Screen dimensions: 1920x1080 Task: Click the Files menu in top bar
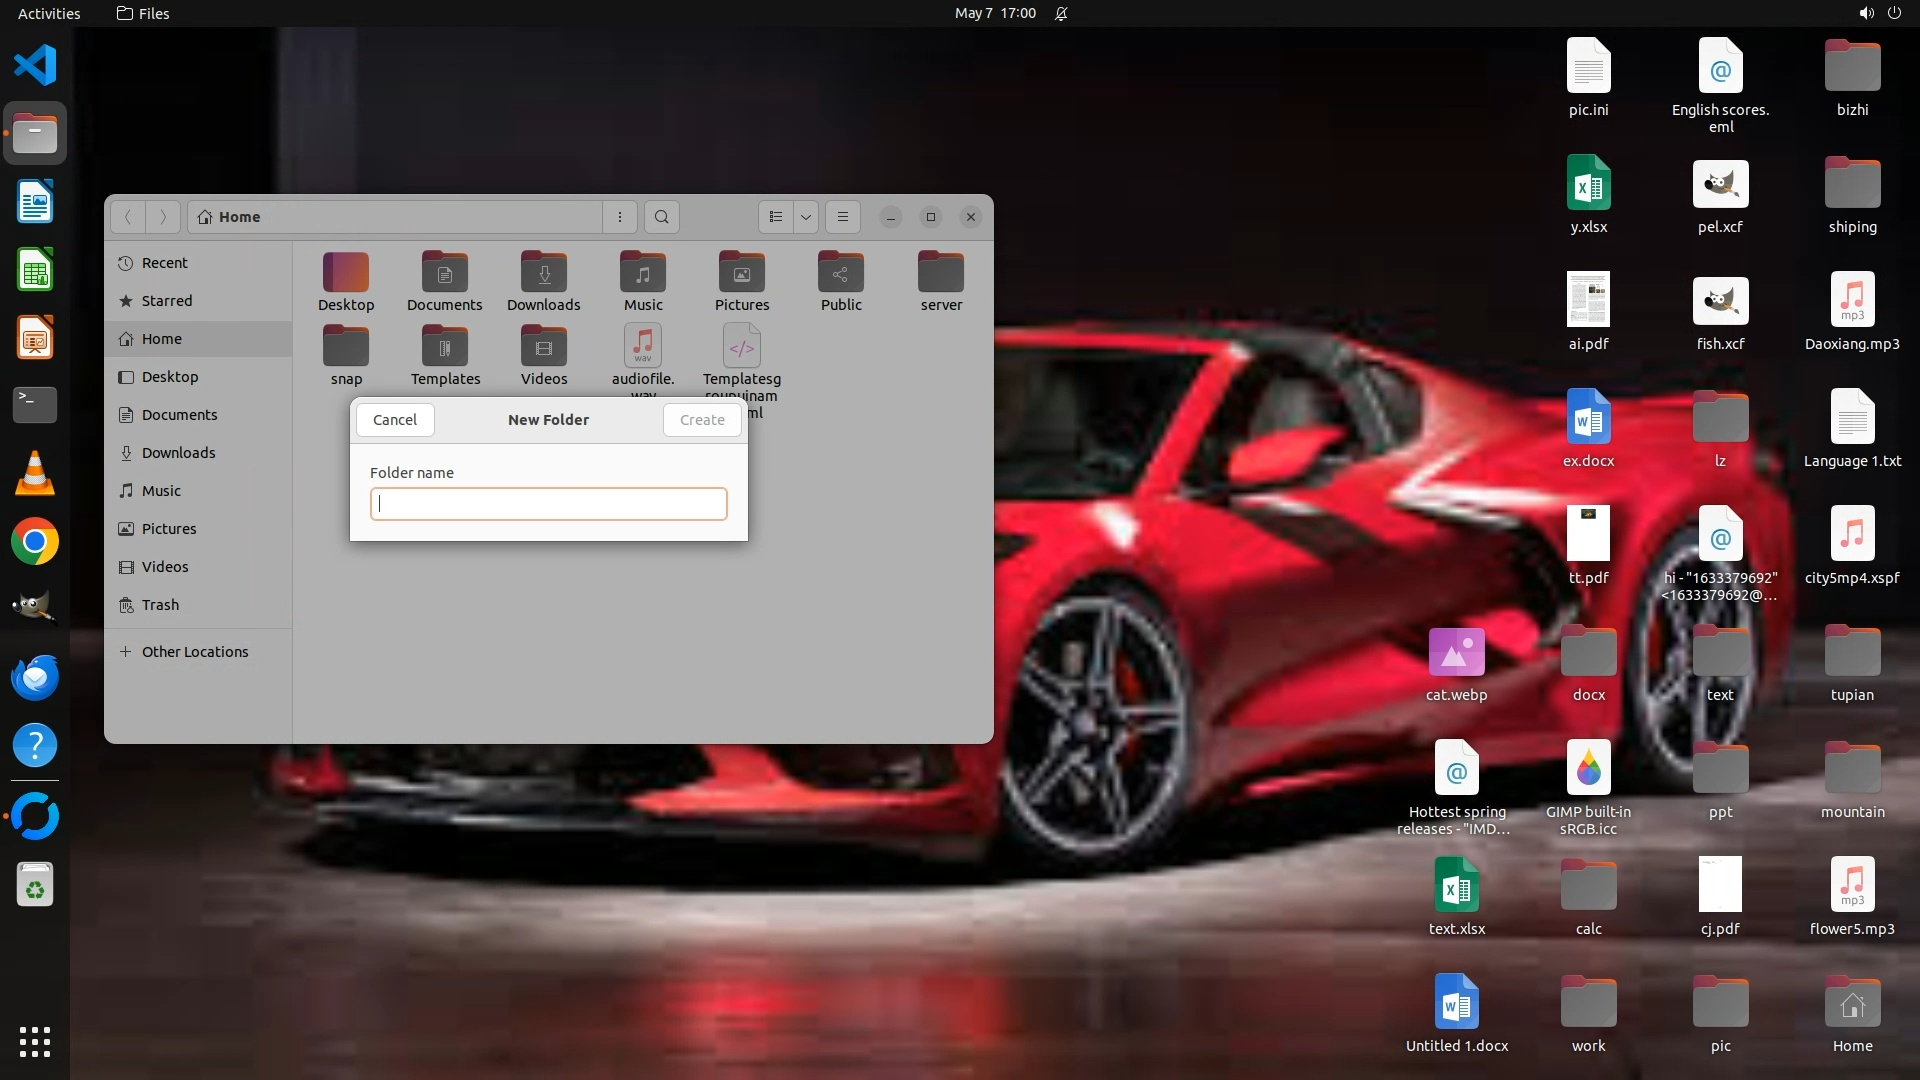click(x=143, y=13)
